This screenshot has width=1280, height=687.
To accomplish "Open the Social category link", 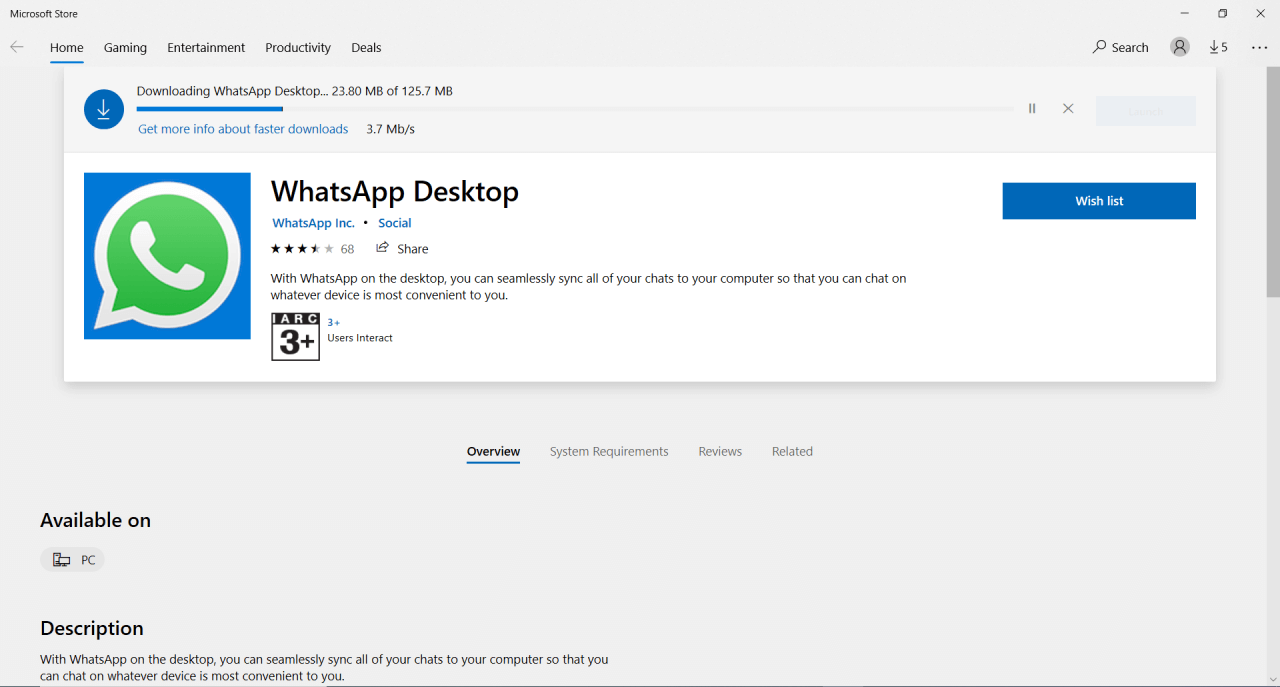I will (395, 223).
